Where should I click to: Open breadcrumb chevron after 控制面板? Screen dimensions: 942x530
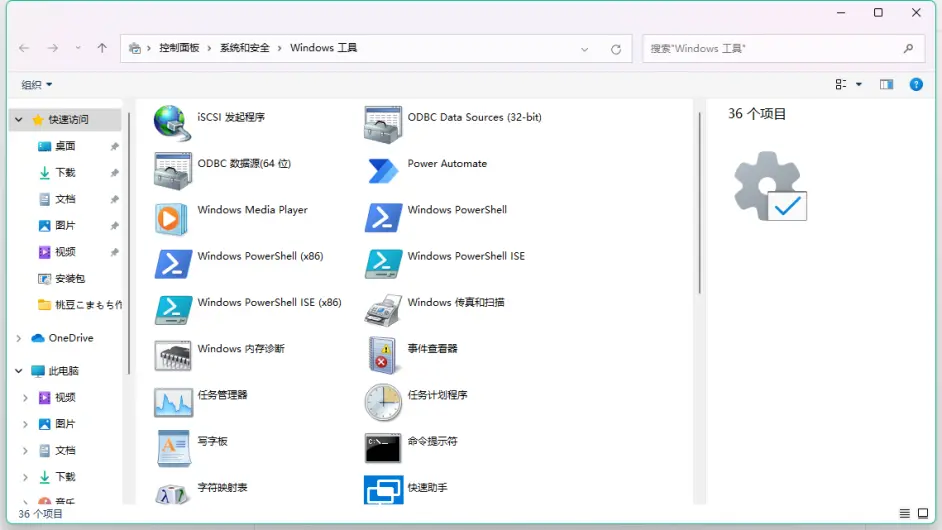point(209,48)
